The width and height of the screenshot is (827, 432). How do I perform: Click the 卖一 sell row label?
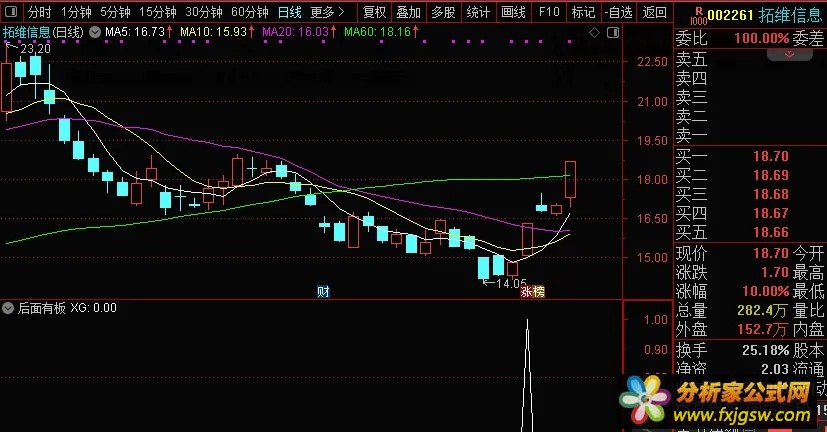[x=691, y=135]
